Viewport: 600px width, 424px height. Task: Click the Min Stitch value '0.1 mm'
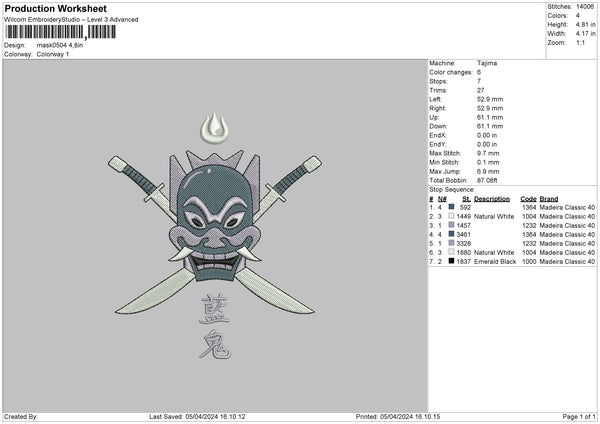click(x=488, y=162)
